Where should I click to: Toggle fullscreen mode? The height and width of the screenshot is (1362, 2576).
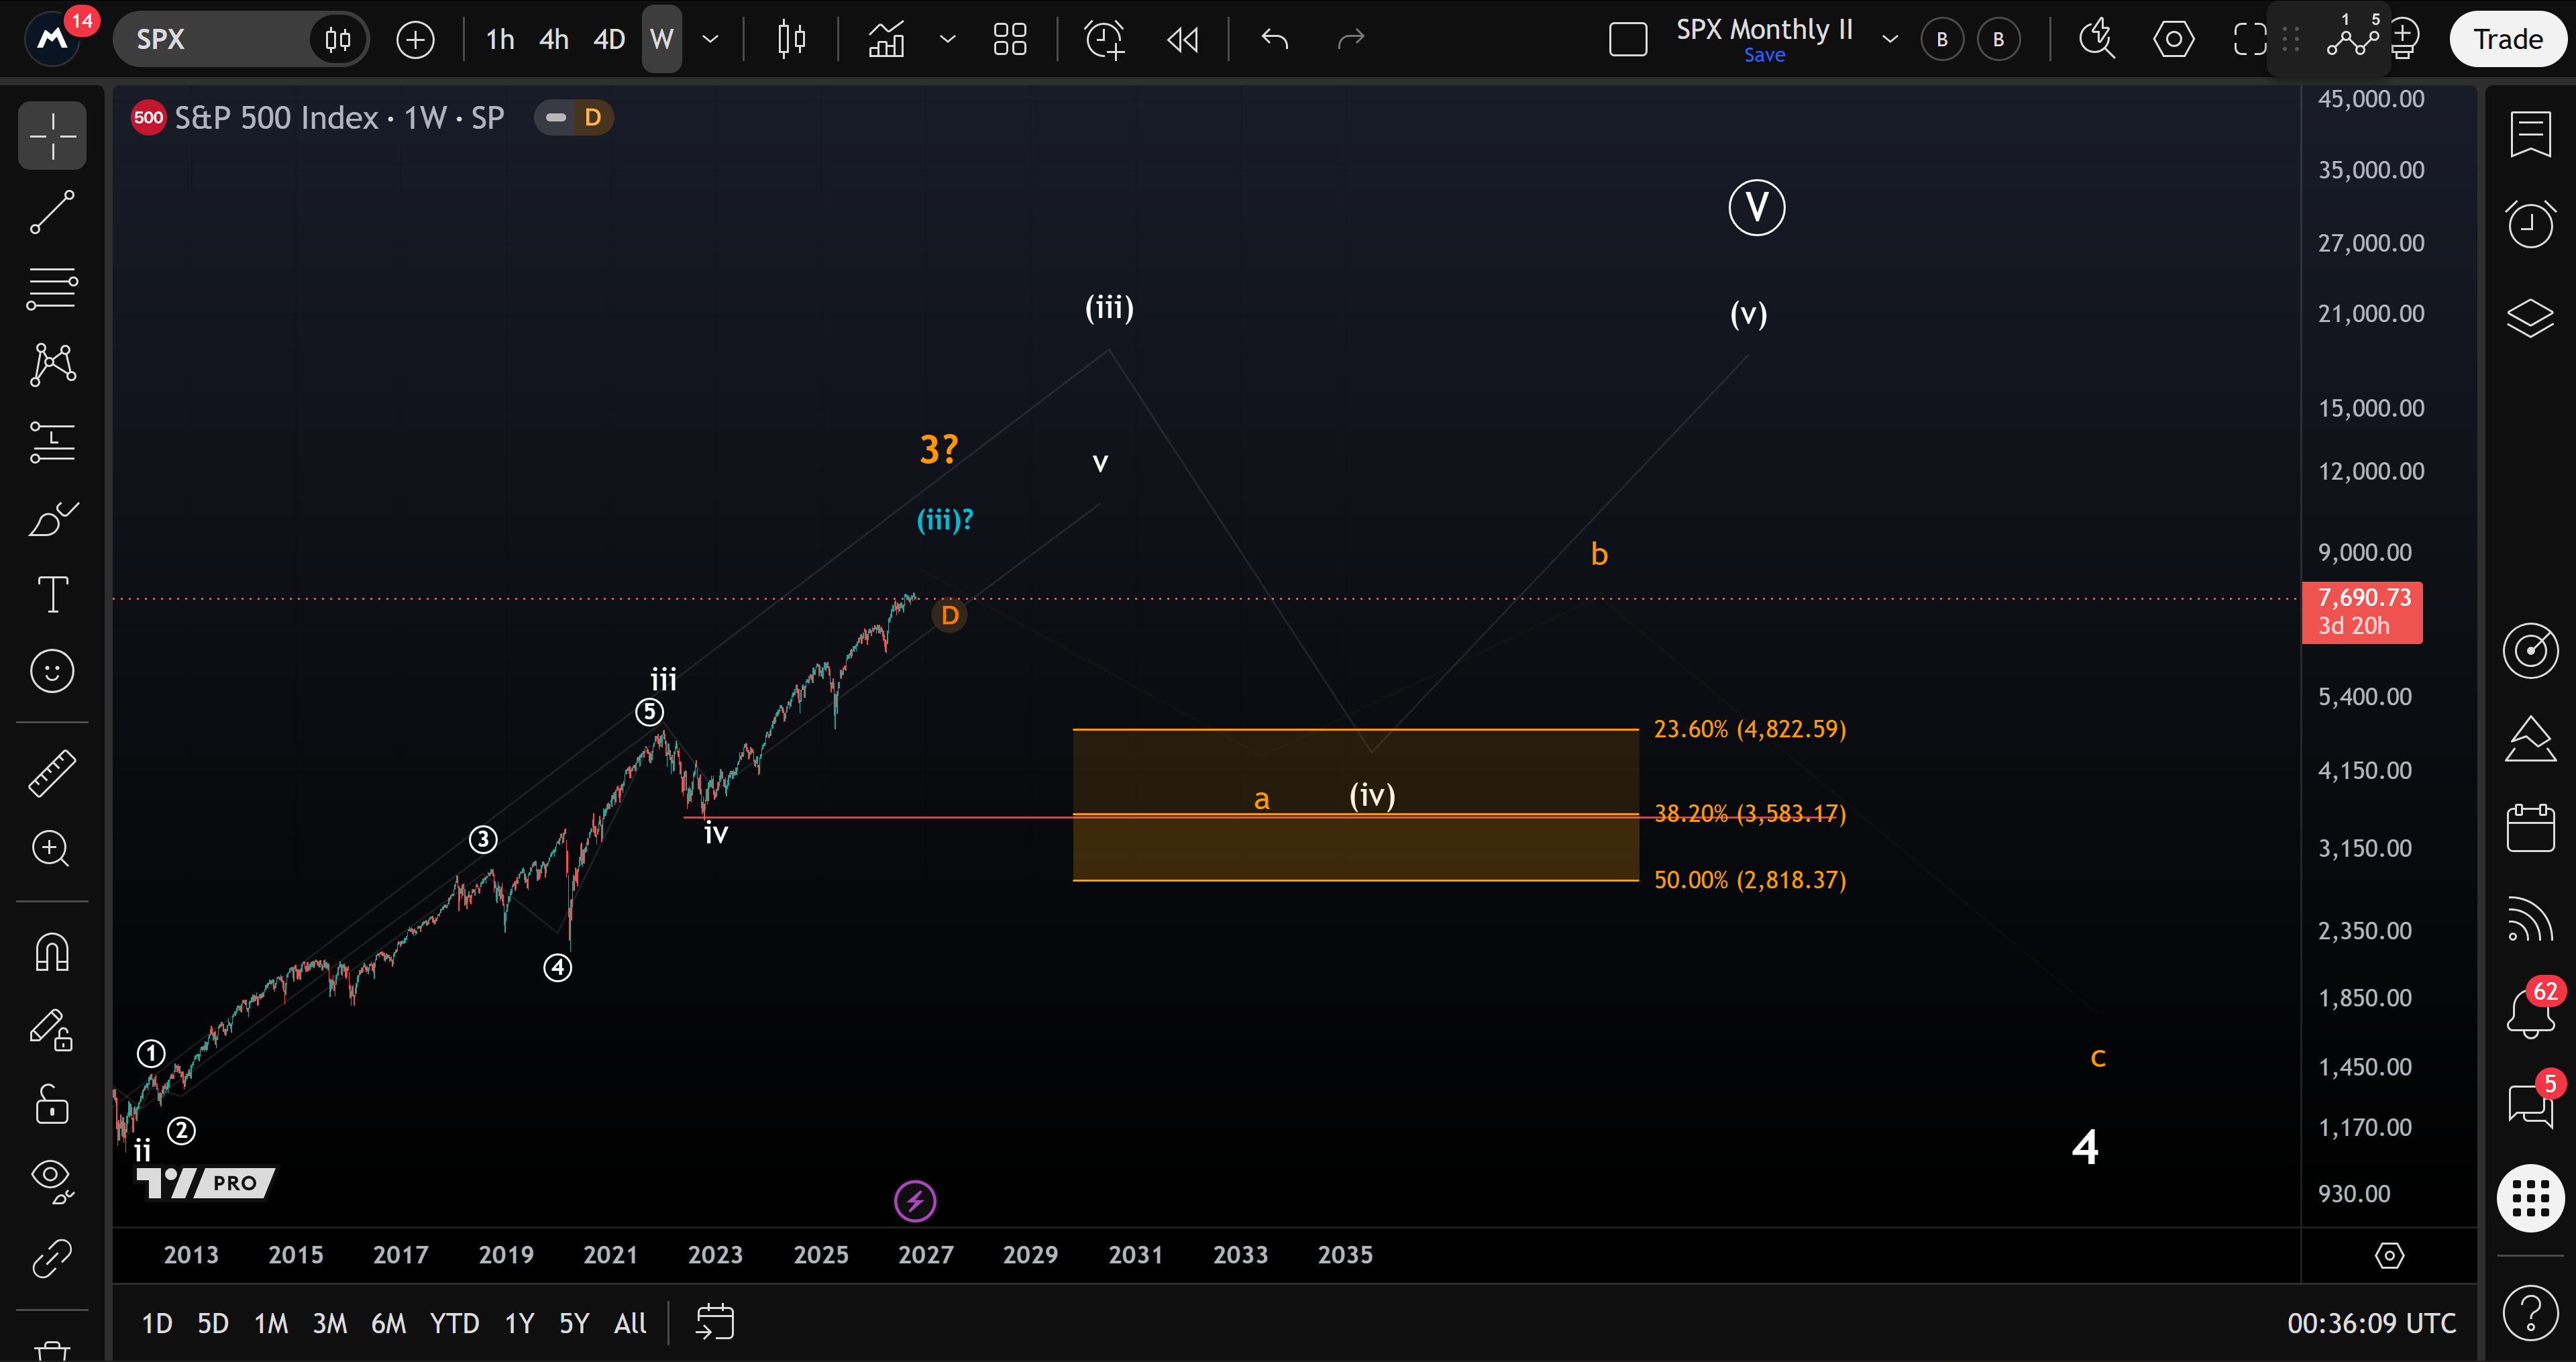(2250, 39)
